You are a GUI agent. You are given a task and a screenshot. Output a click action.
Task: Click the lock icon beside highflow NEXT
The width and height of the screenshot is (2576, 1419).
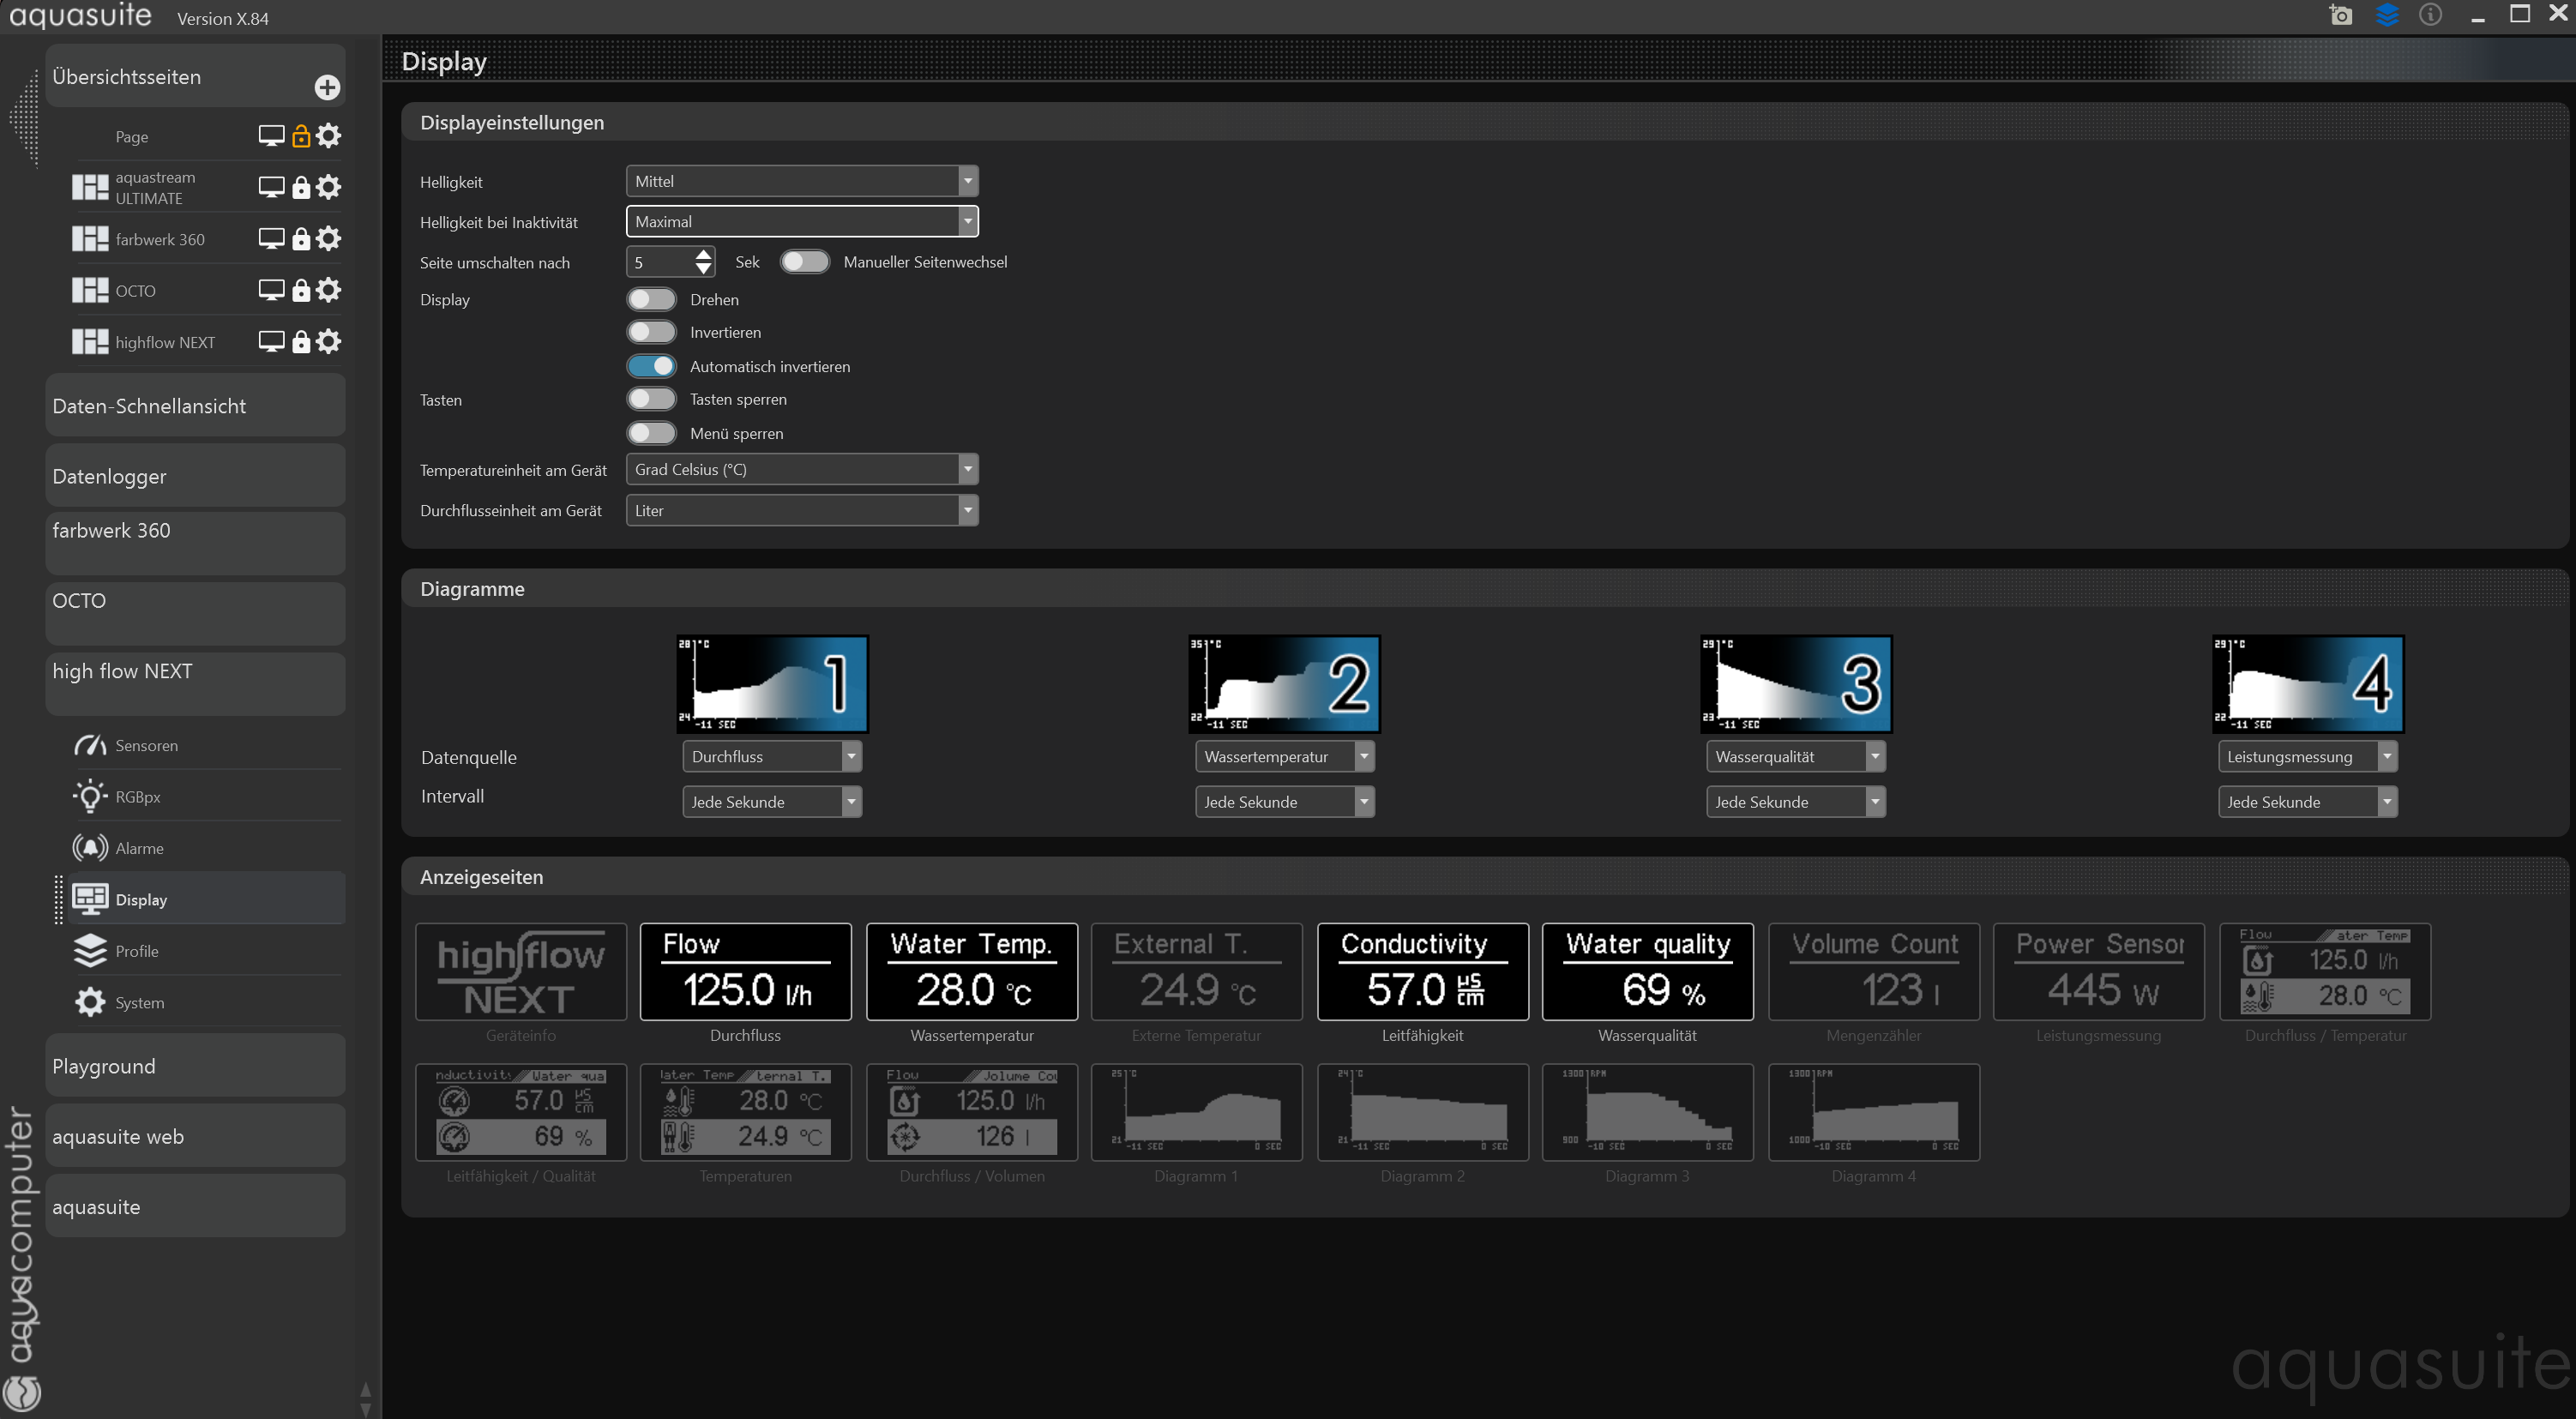click(301, 342)
